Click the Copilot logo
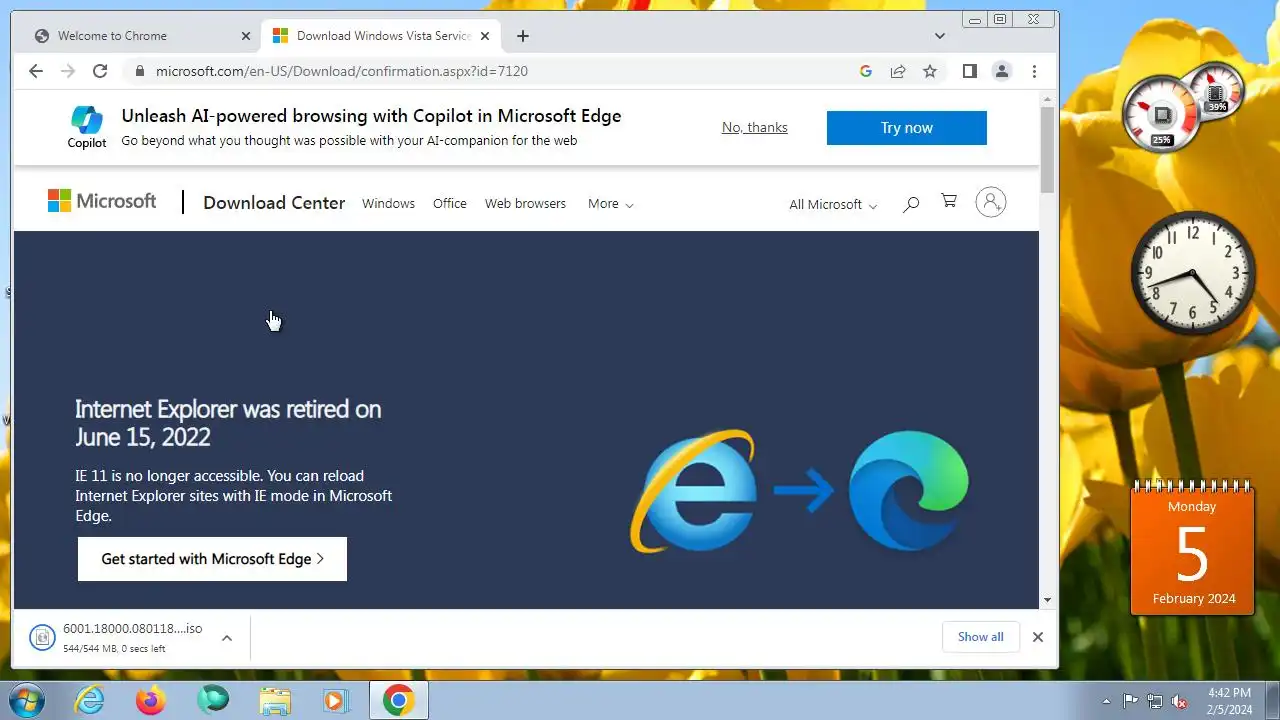The height and width of the screenshot is (720, 1280). pyautogui.click(x=87, y=127)
